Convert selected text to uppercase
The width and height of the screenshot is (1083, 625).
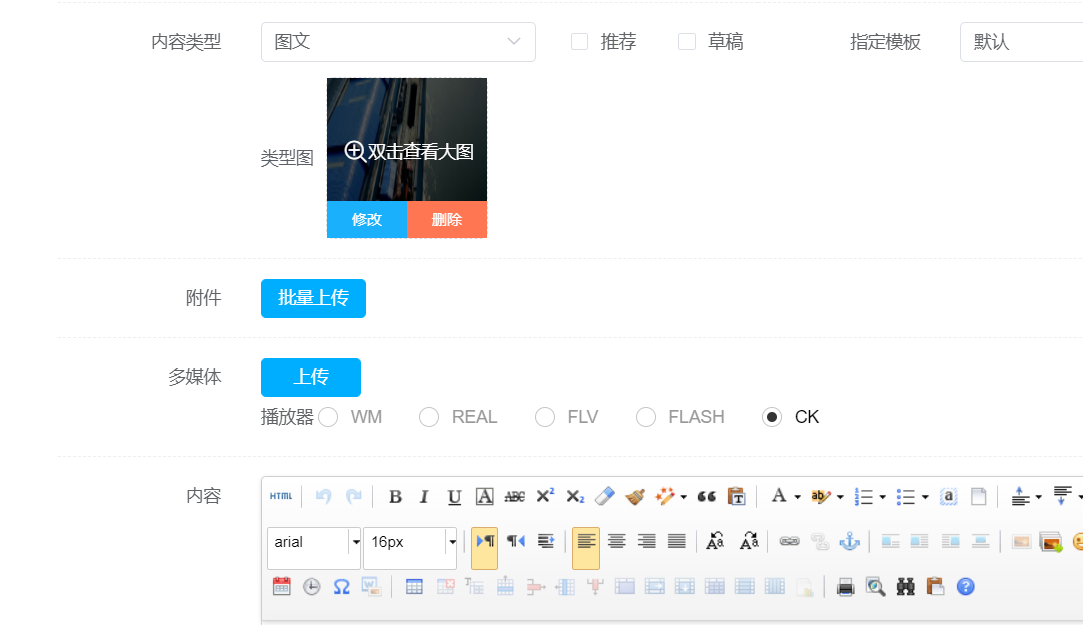pyautogui.click(x=716, y=541)
